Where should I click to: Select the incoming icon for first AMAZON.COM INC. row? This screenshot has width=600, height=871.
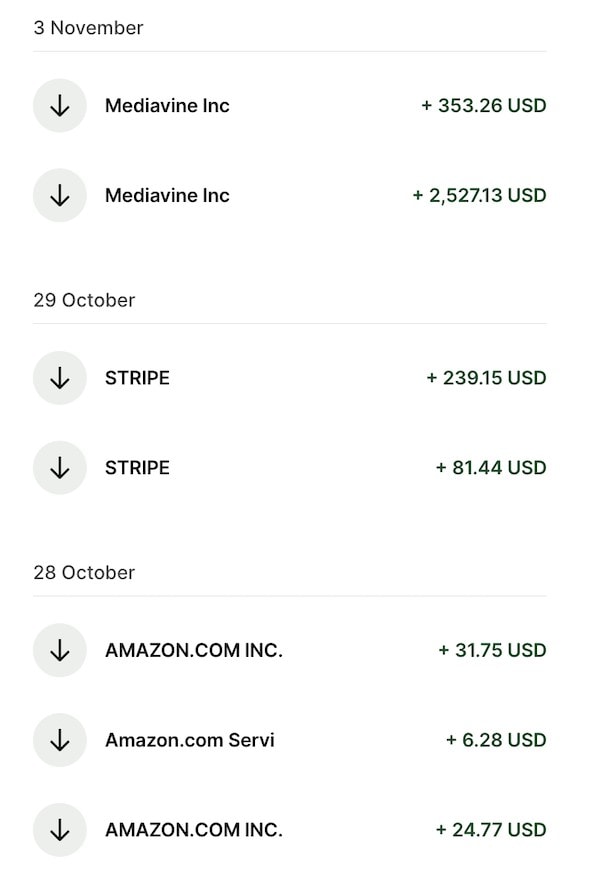(x=60, y=650)
